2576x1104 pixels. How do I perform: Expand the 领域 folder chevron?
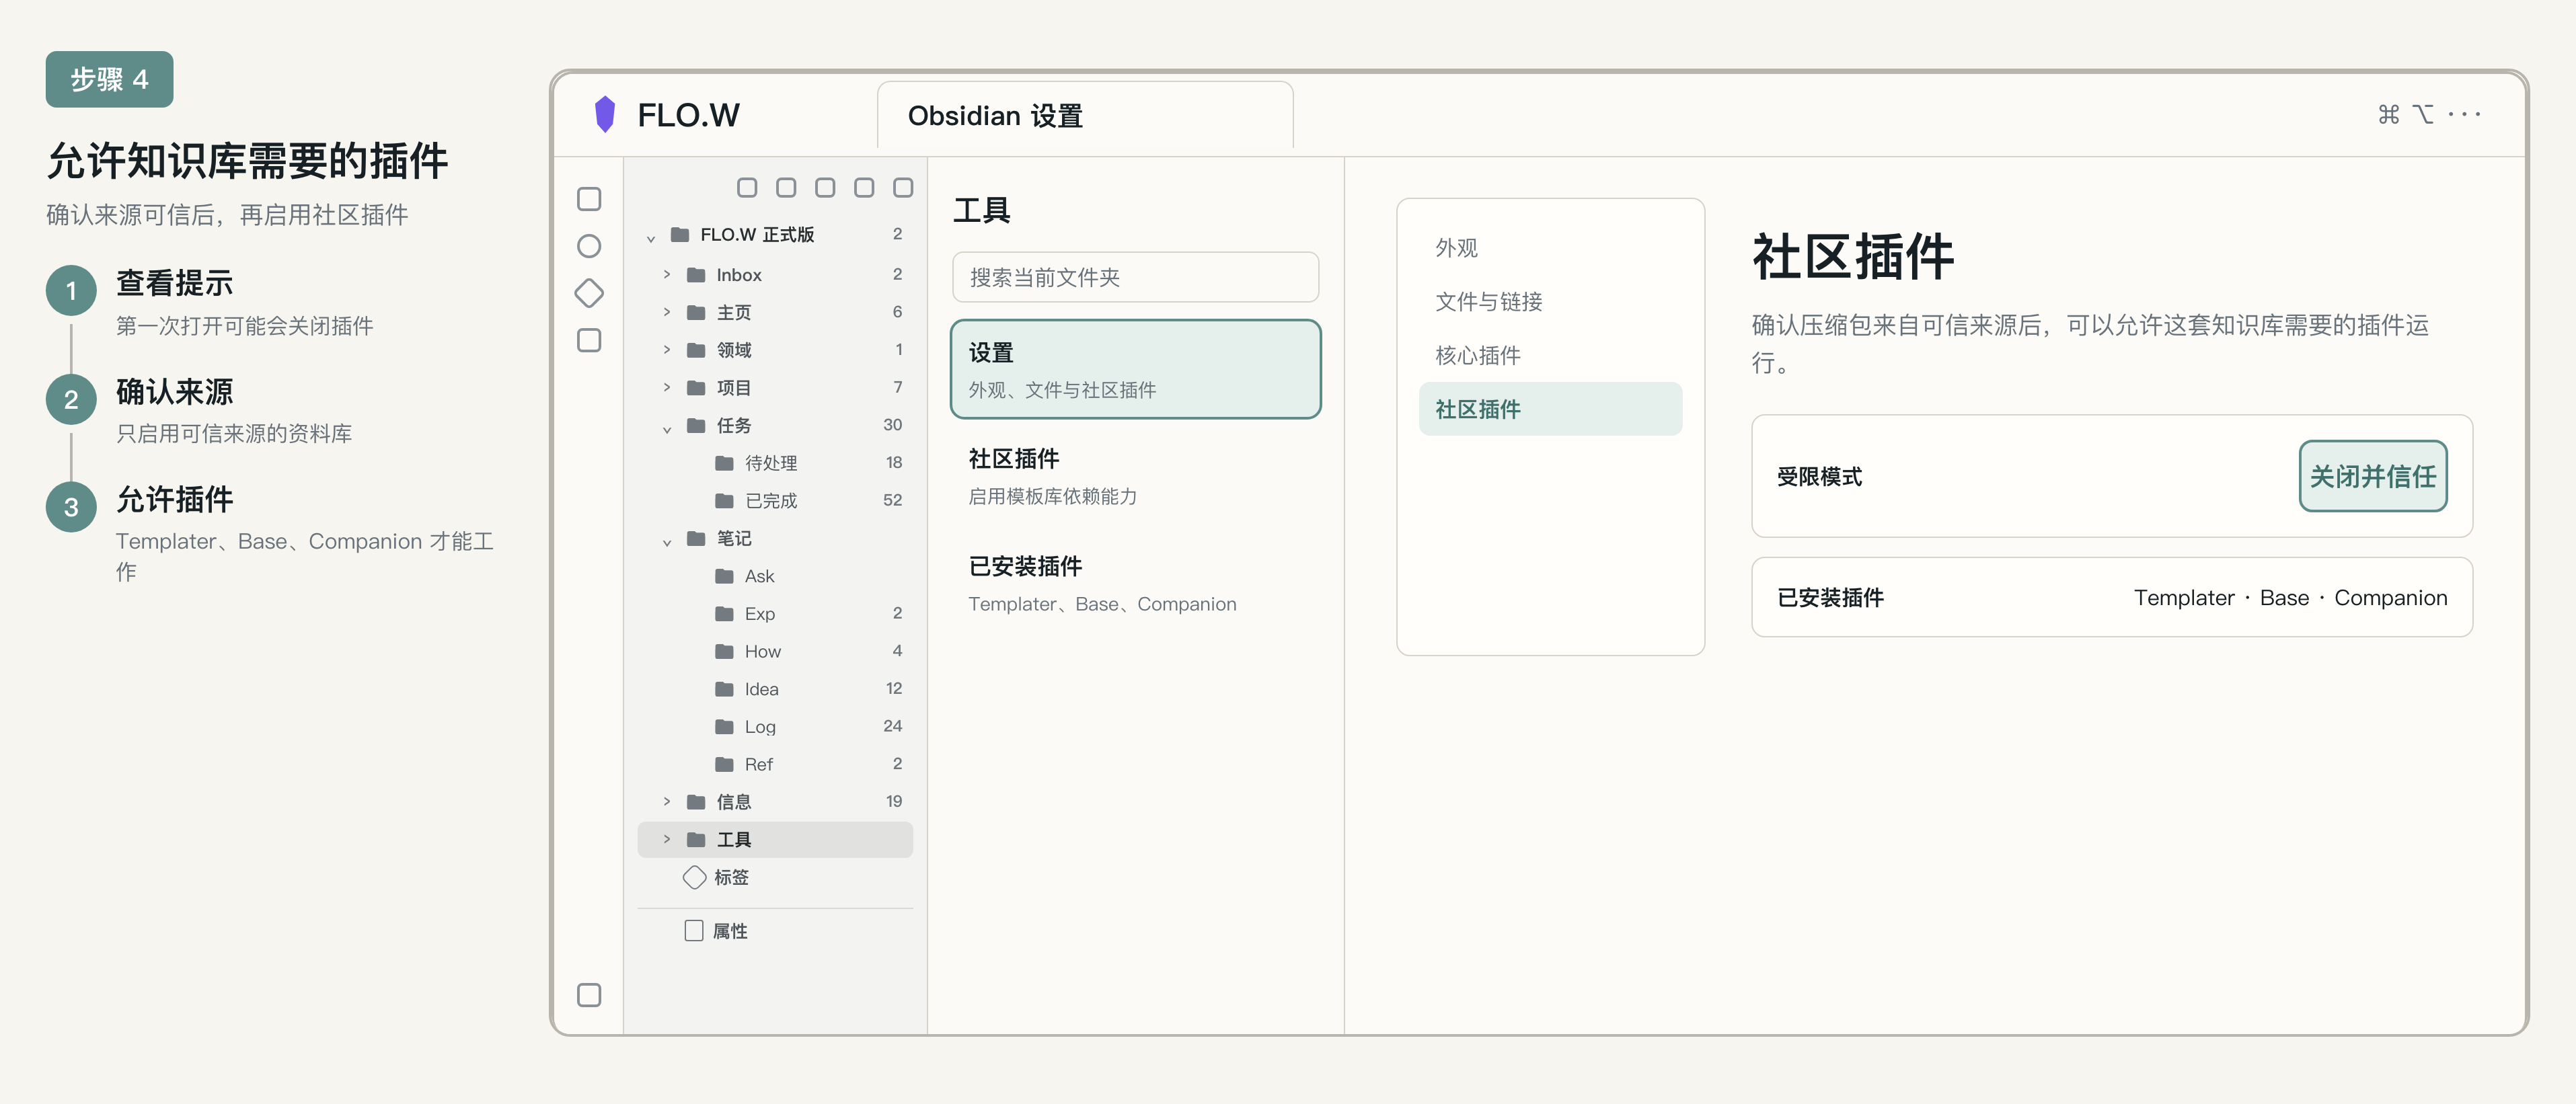[x=667, y=349]
